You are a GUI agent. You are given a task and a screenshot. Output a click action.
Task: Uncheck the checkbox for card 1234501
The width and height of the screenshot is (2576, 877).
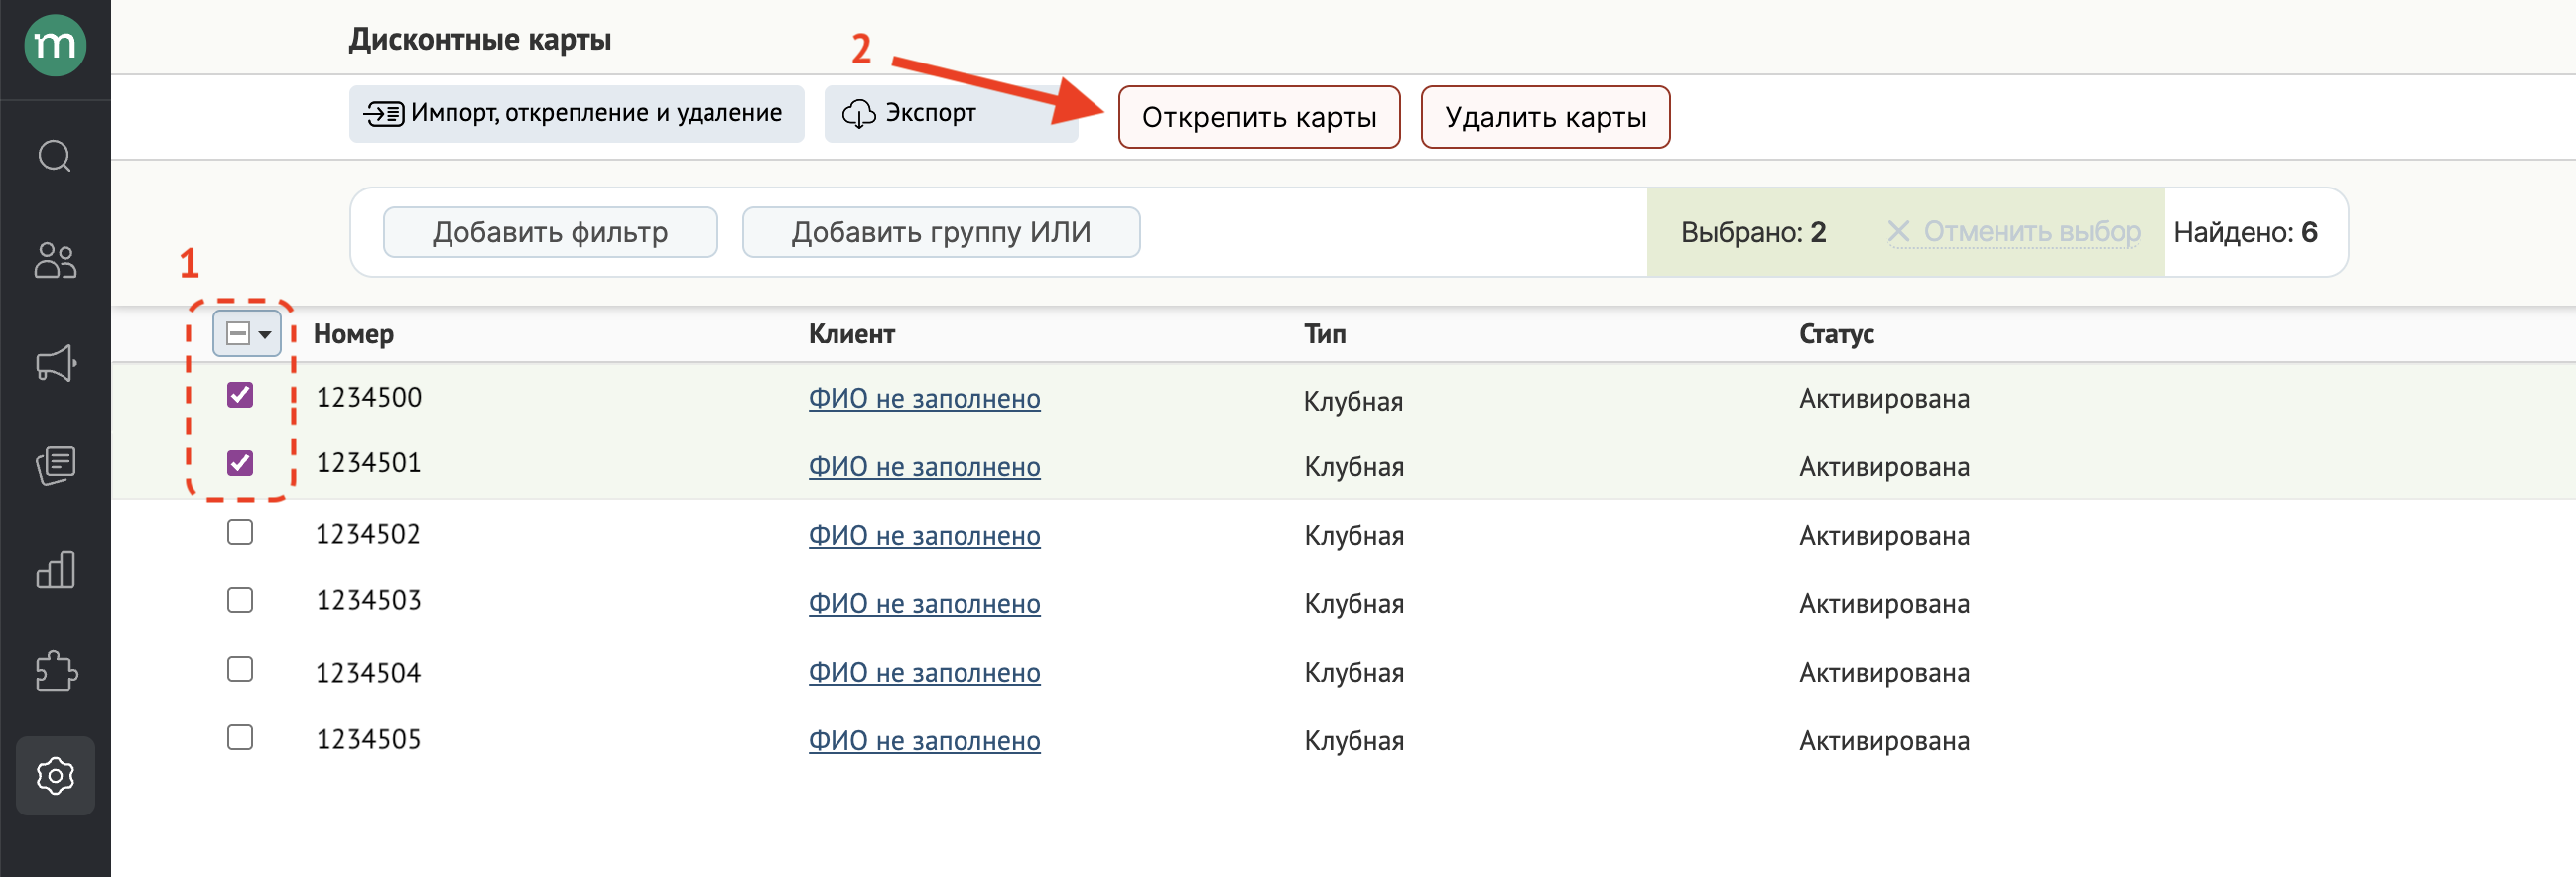click(x=240, y=463)
